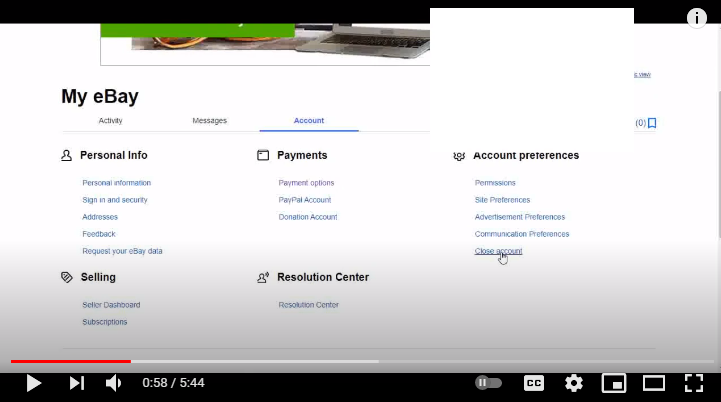Open Advertisement Preferences link
The image size is (721, 402).
[520, 217]
